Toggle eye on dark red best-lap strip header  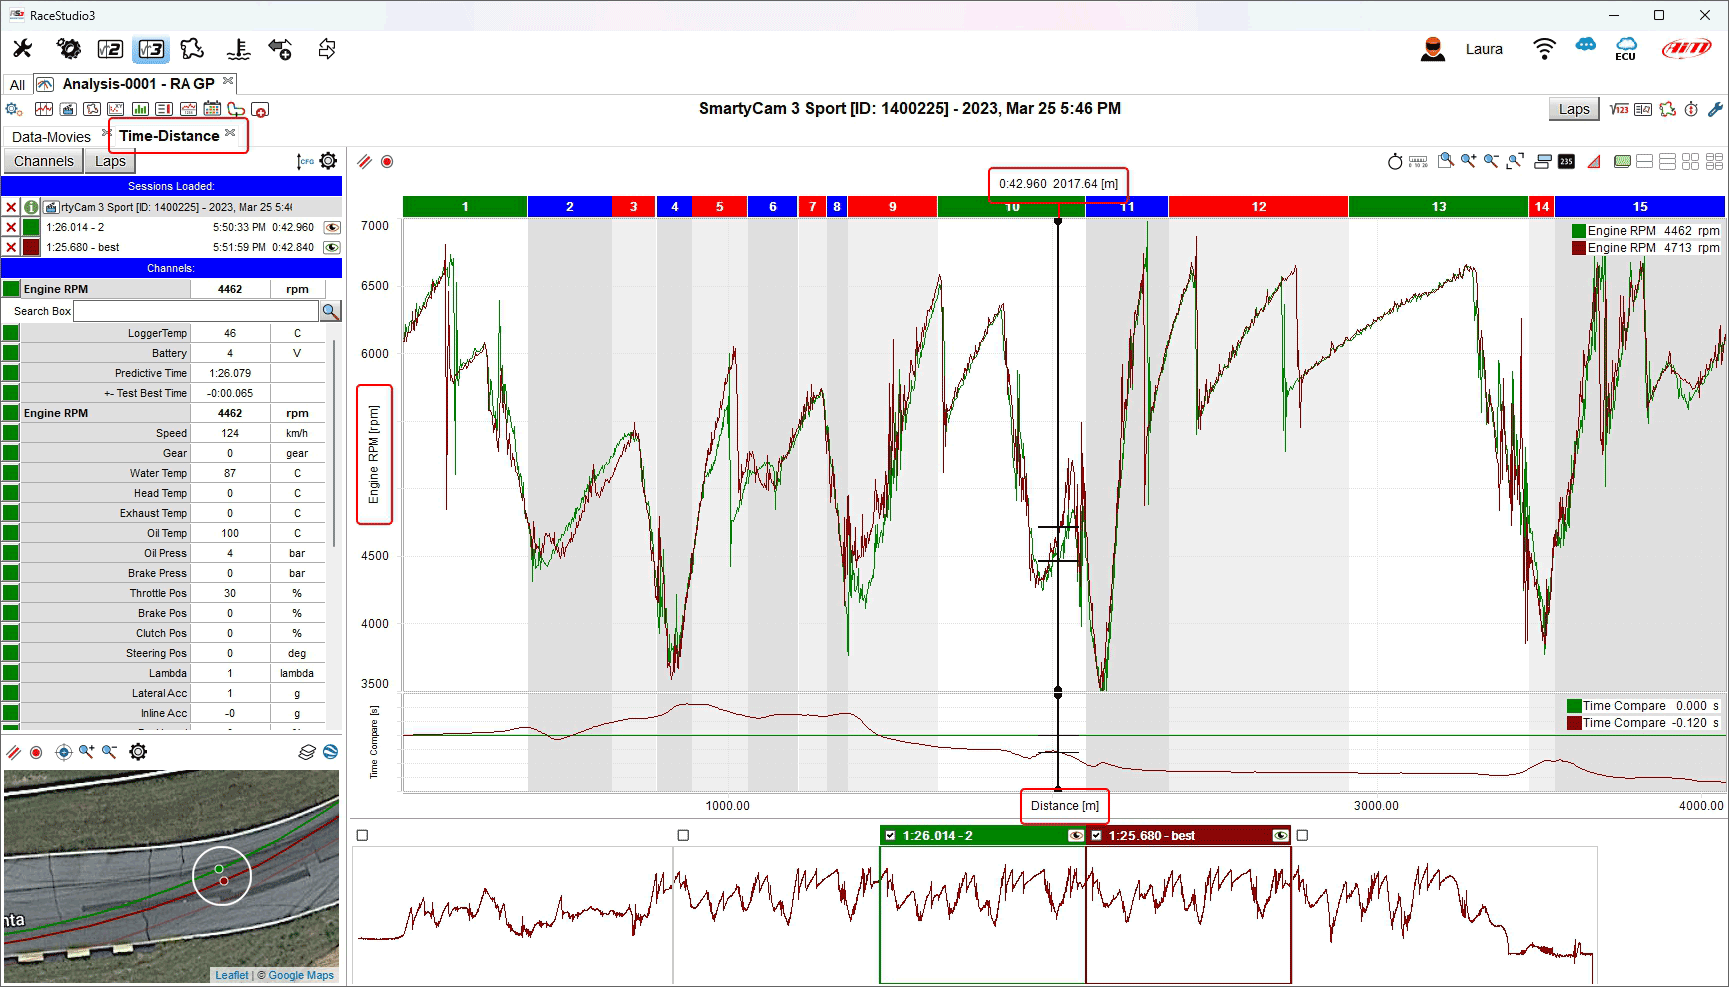[1280, 836]
